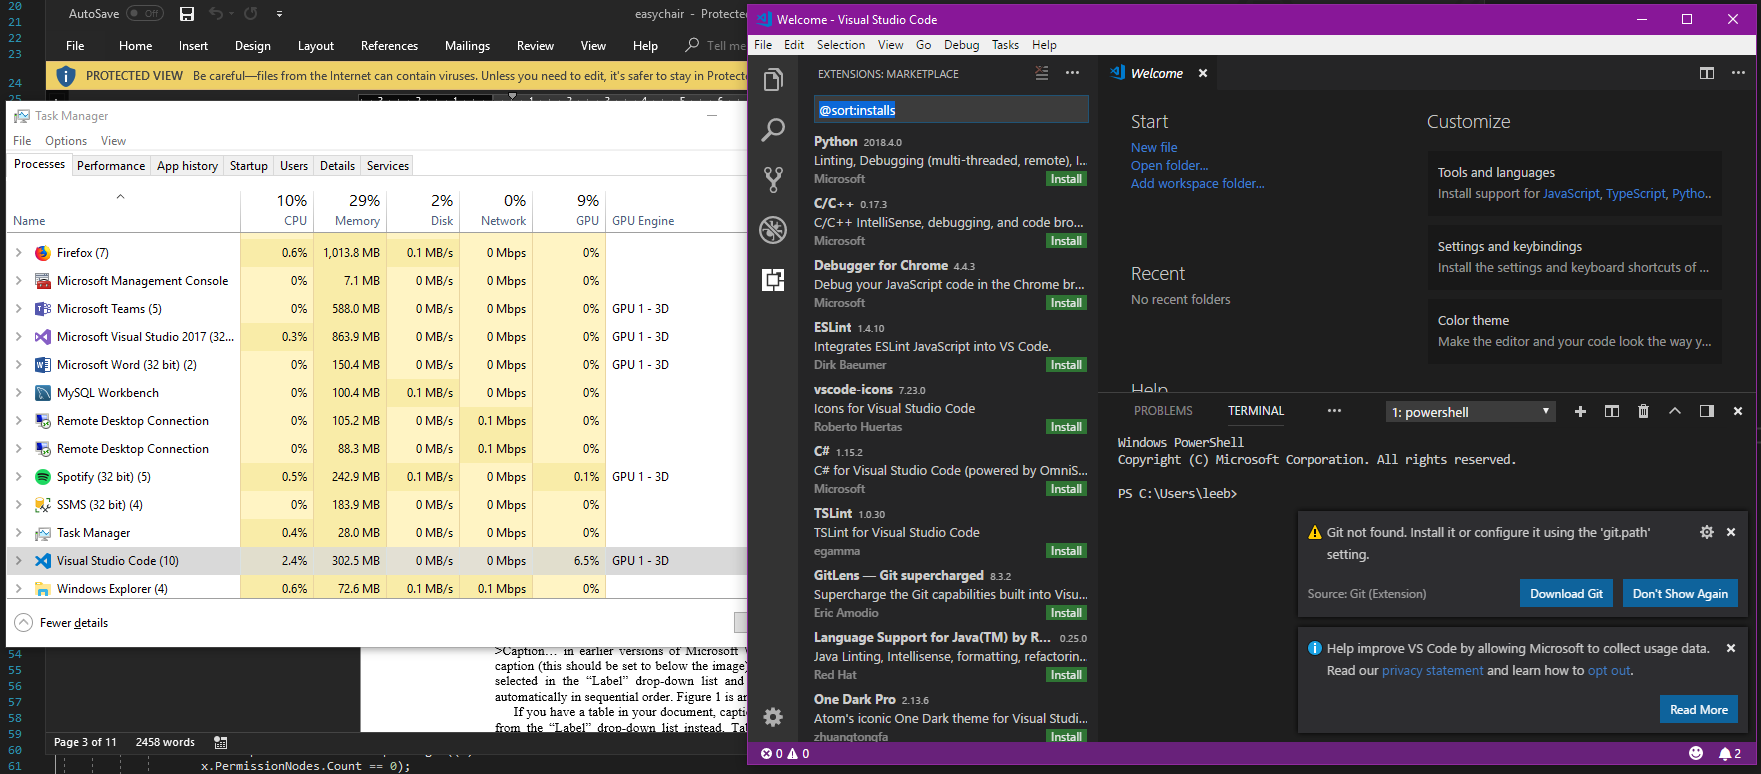Viewport: 1761px width, 774px height.
Task: Open Source Control view in VS Code
Action: pyautogui.click(x=773, y=180)
